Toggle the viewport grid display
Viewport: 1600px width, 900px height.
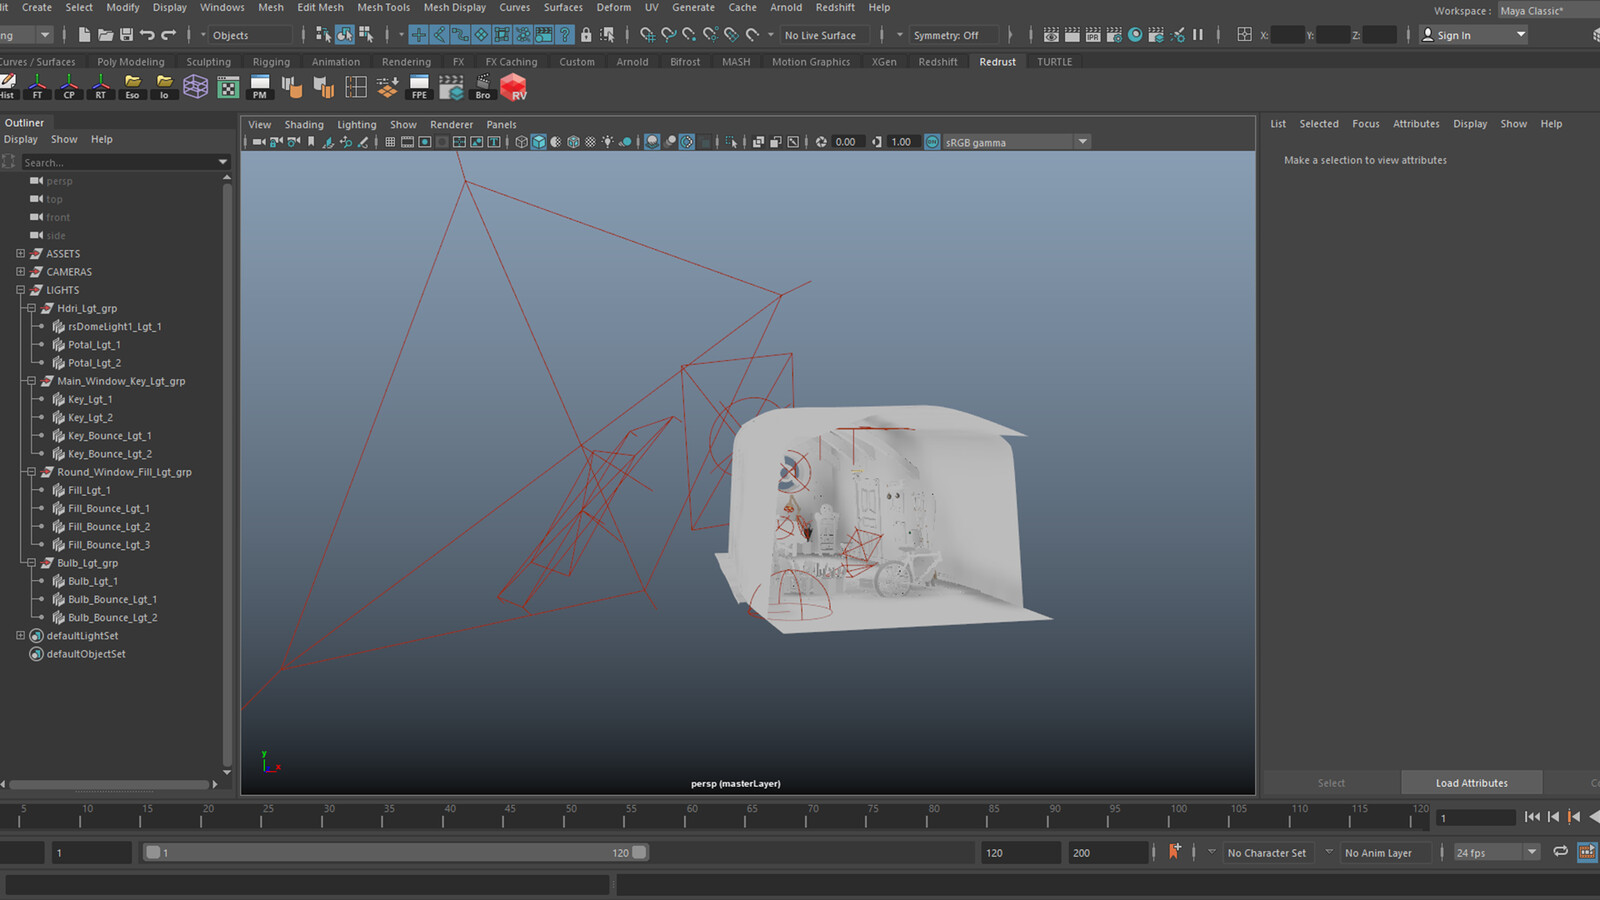[x=390, y=142]
